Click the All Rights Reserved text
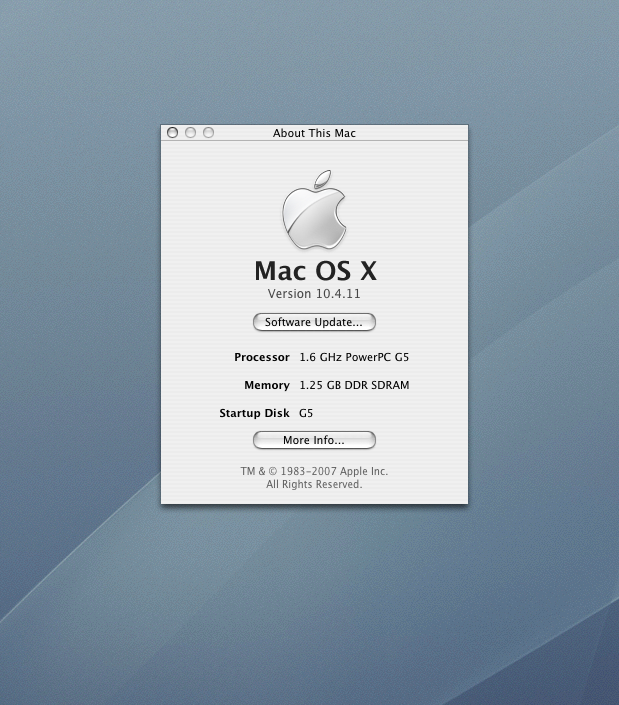 tap(314, 484)
